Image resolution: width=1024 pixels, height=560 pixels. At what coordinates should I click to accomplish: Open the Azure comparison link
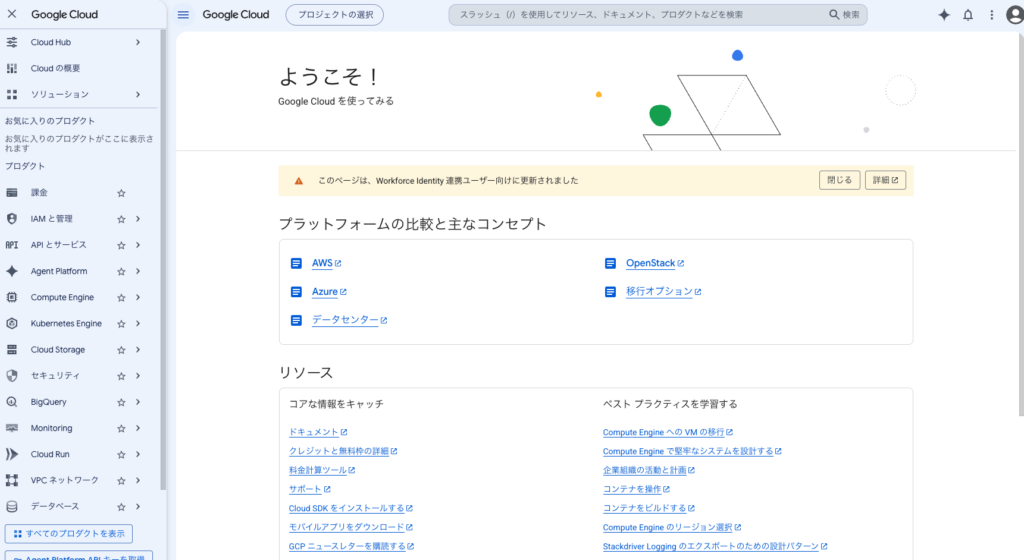(x=325, y=292)
